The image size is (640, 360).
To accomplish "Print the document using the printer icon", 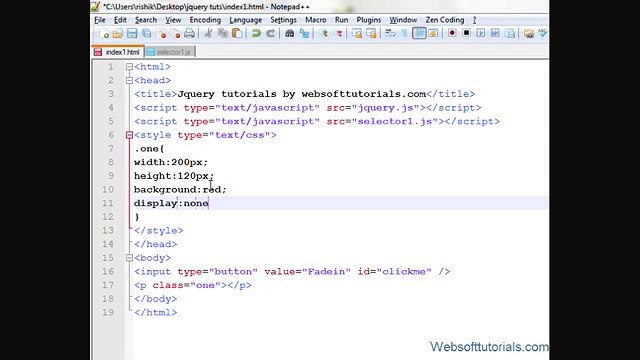I will tap(189, 33).
